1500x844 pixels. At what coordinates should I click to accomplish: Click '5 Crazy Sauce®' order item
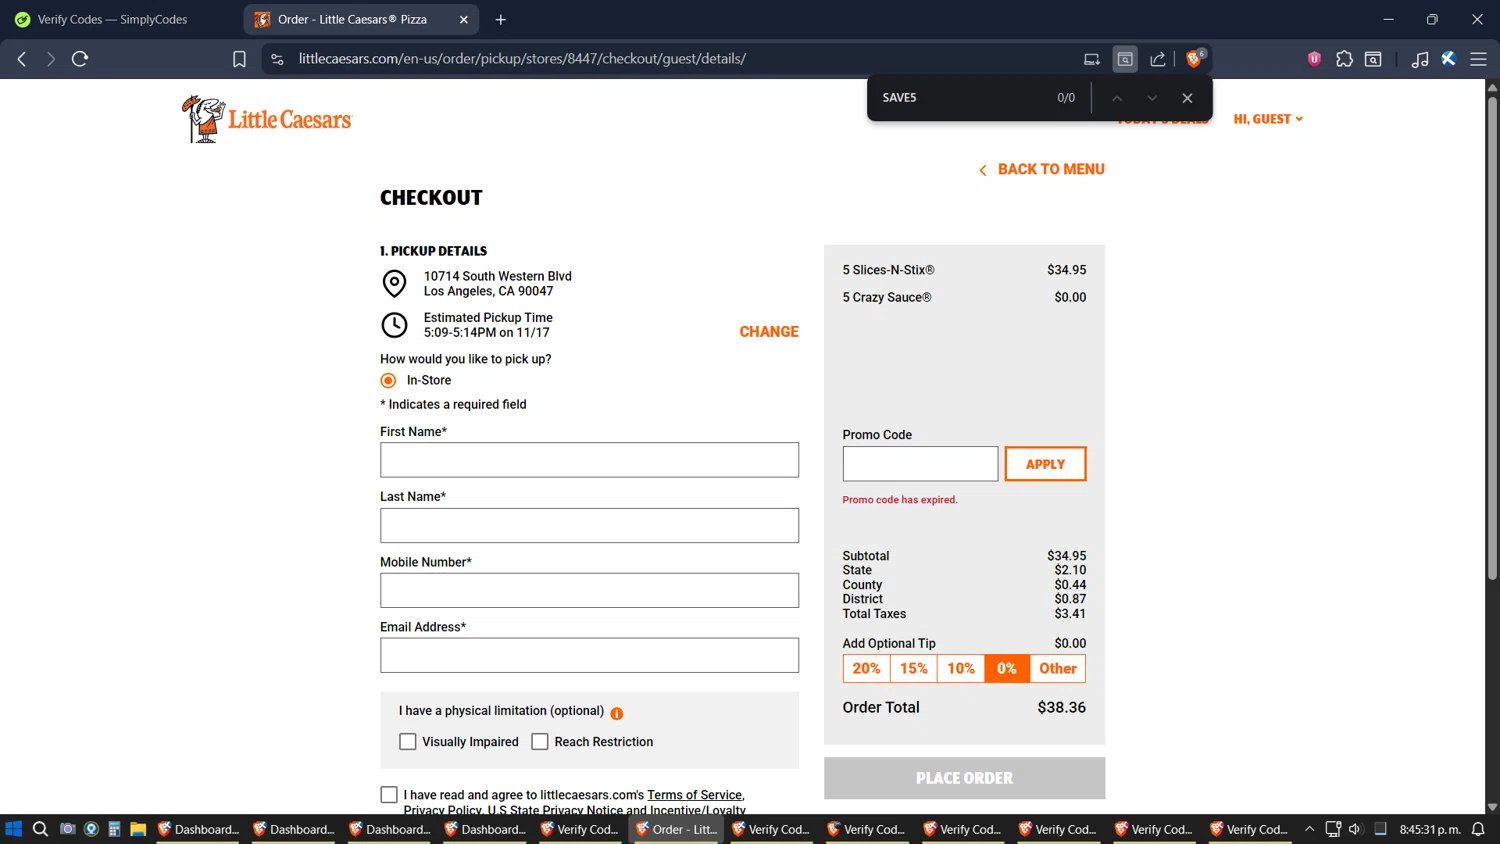[886, 297]
